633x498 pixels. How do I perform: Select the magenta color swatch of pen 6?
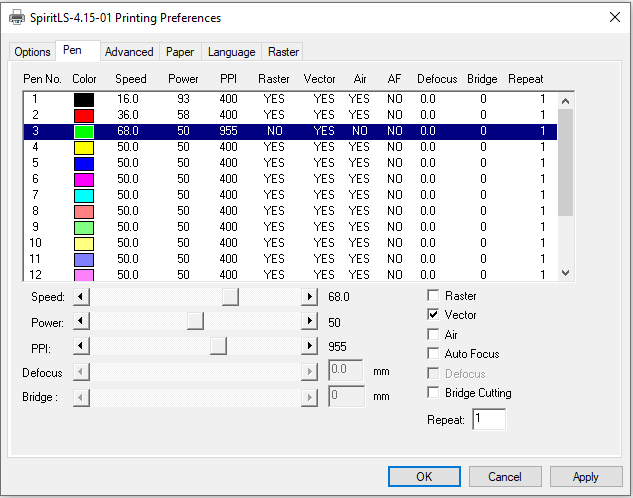click(x=84, y=180)
